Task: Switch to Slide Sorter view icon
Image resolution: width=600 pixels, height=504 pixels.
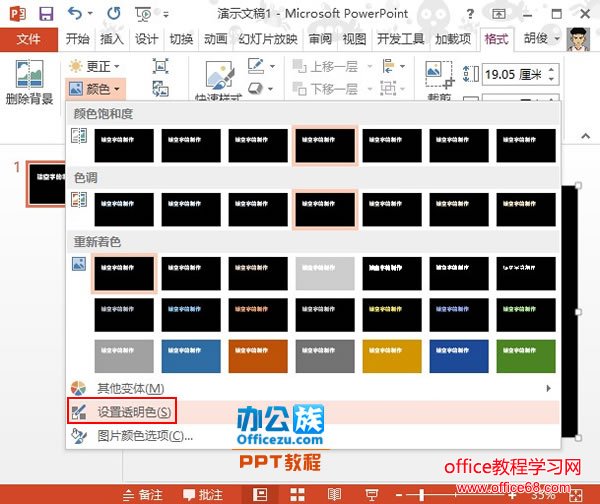Action: coord(297,494)
